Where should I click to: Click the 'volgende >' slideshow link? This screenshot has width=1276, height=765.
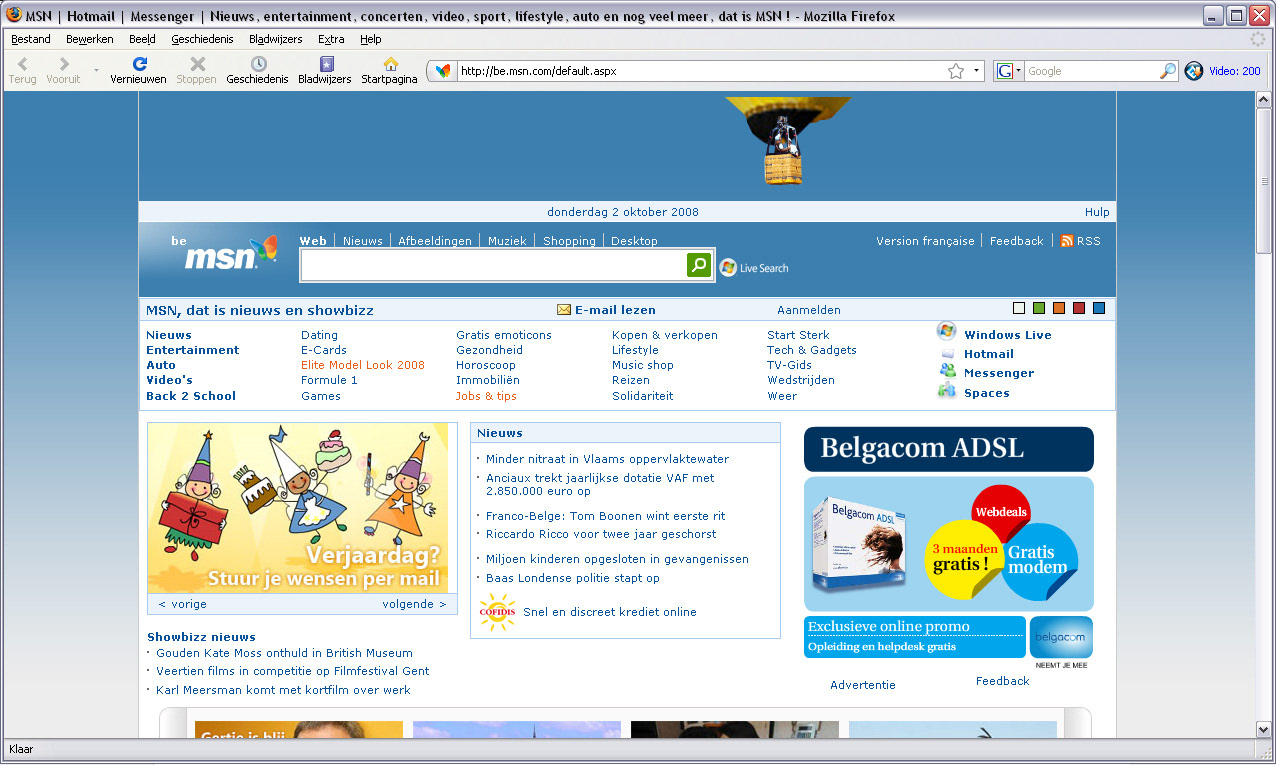(x=414, y=604)
